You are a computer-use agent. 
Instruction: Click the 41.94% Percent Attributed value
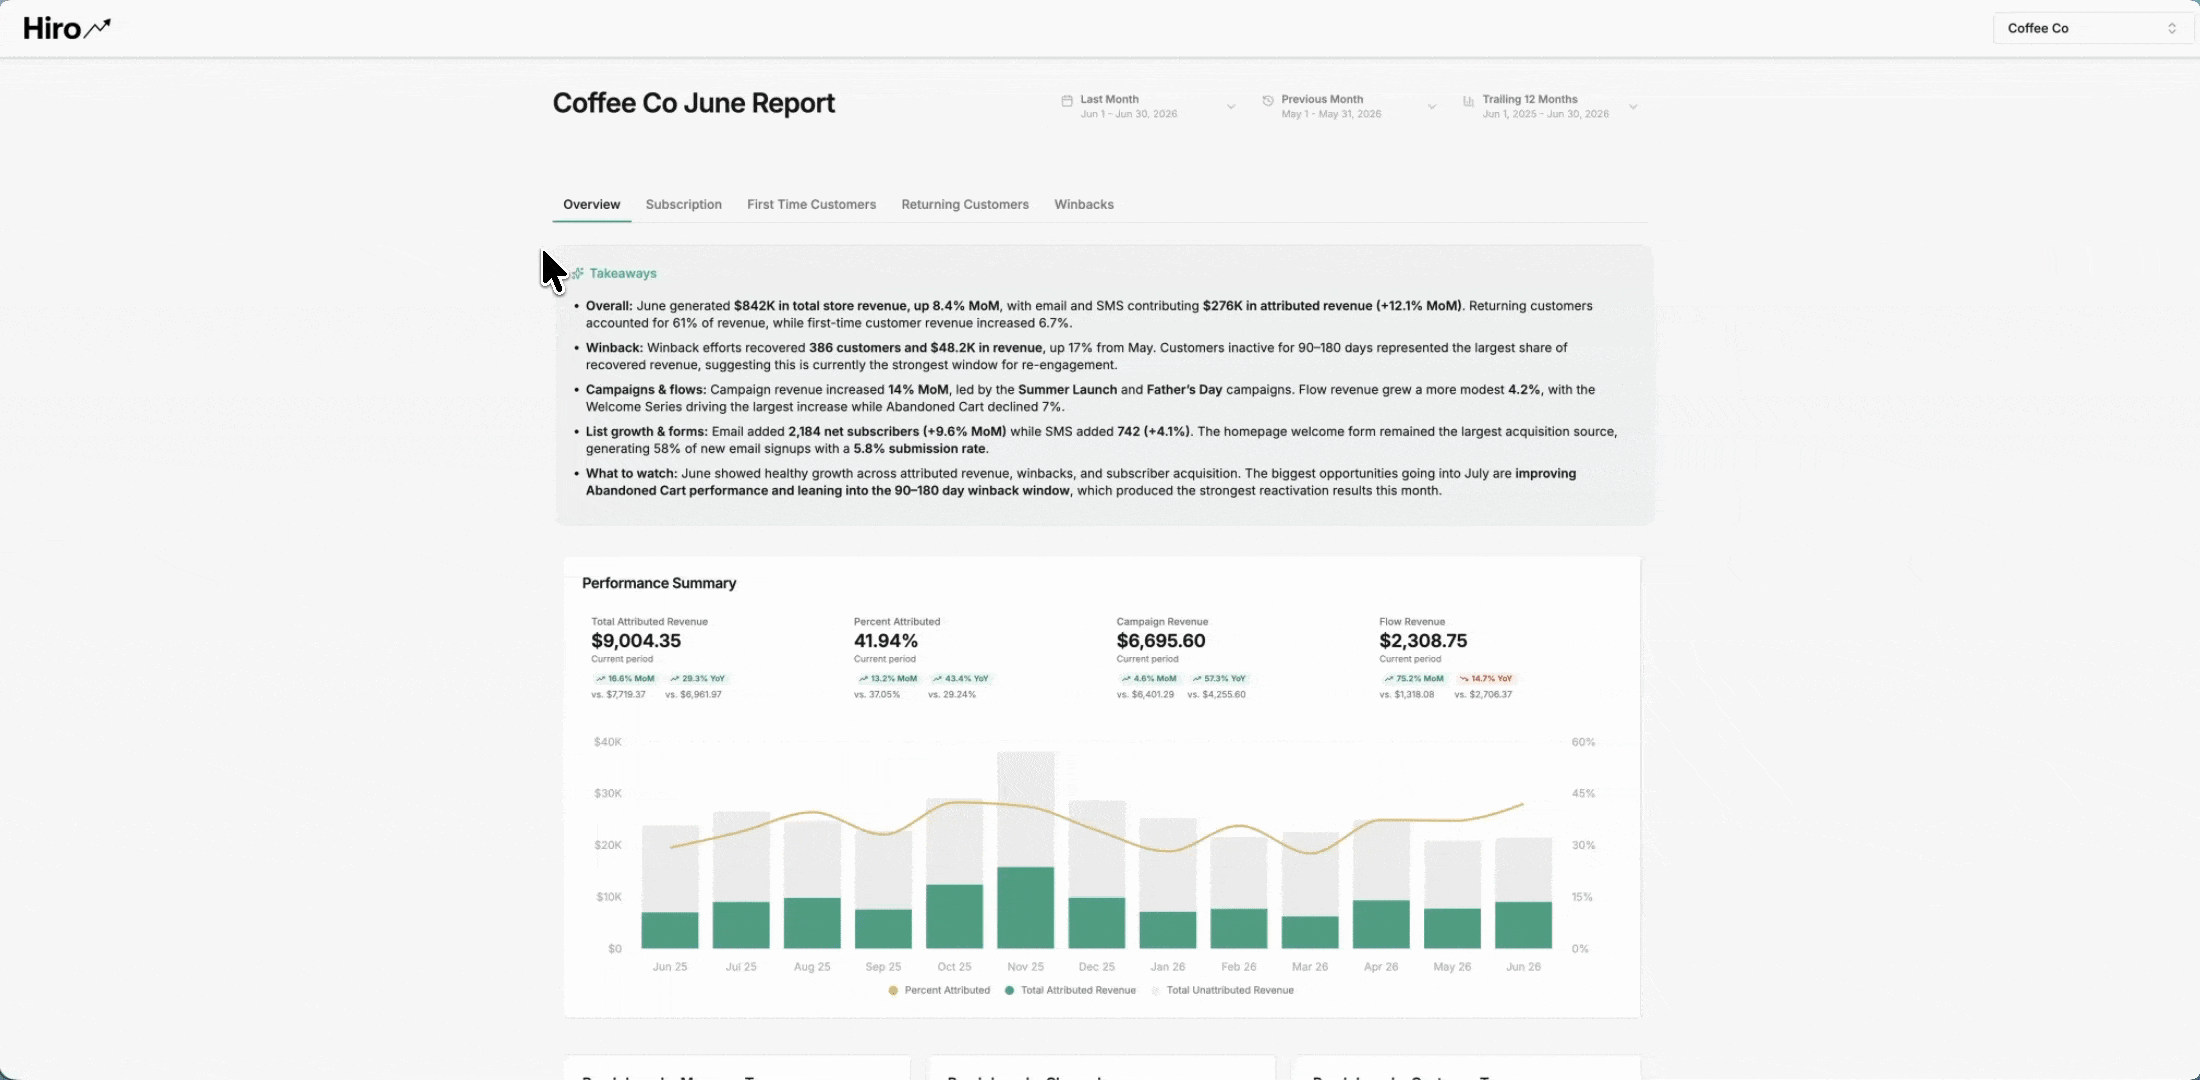(886, 641)
